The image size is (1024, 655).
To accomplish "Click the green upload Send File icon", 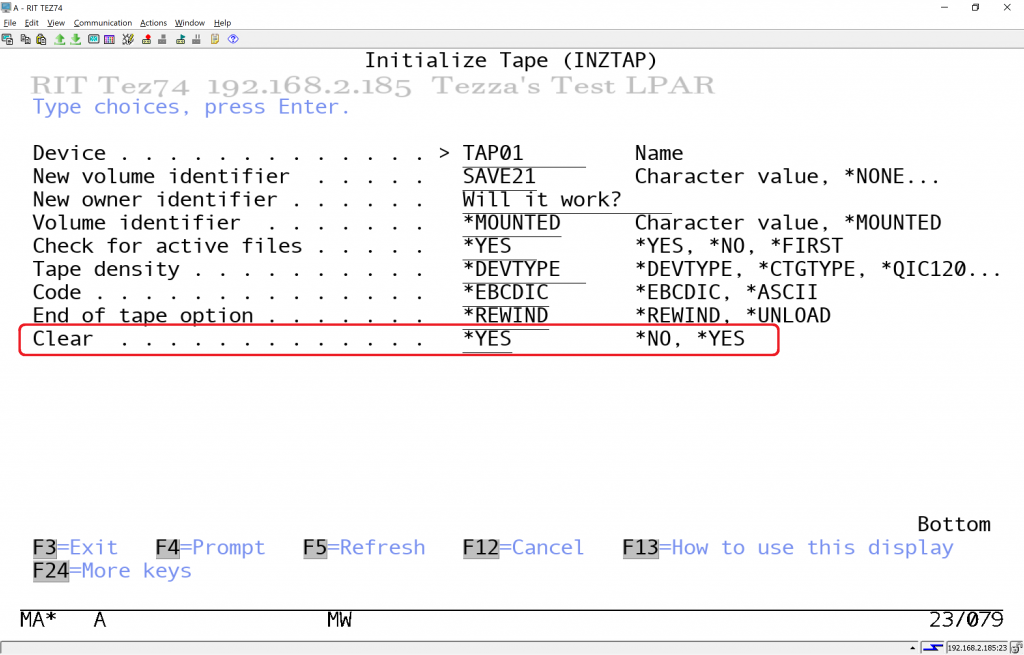I will pos(59,40).
